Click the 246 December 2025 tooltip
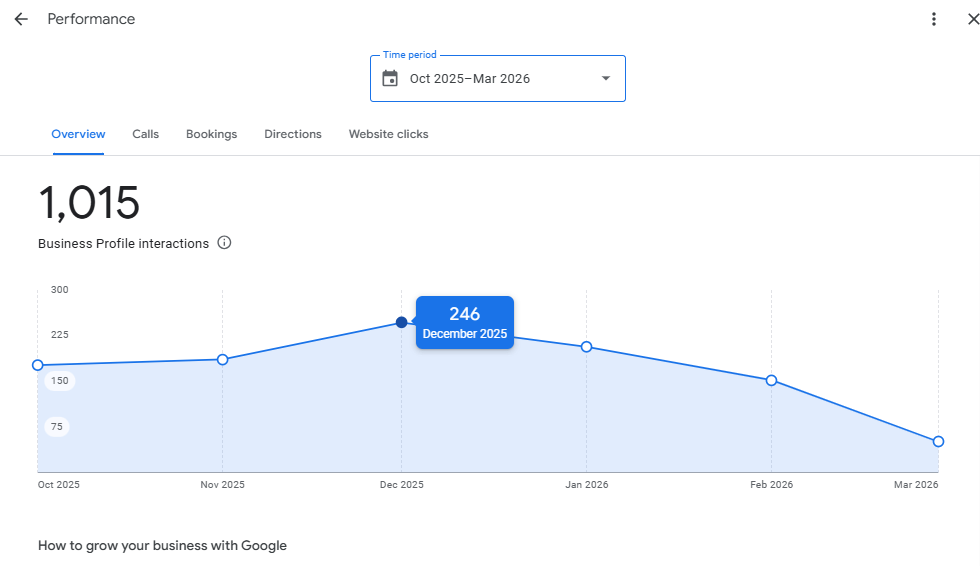This screenshot has height=566, width=980. 465,323
